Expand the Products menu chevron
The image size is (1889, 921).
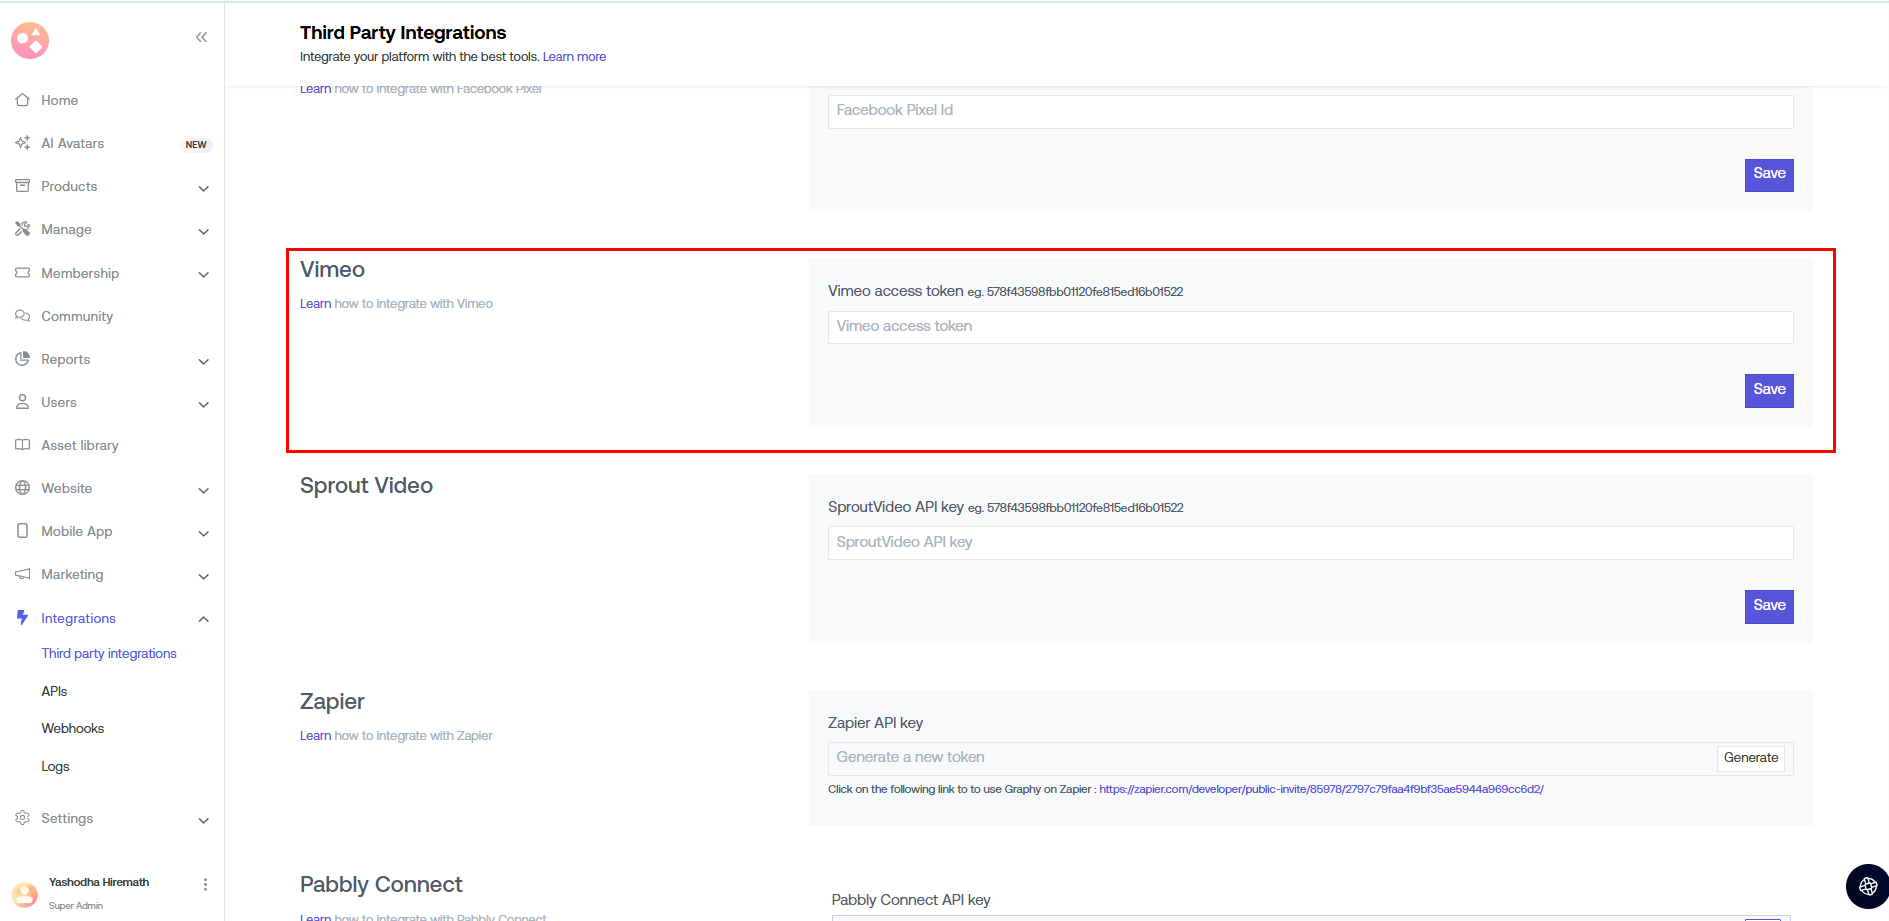[204, 188]
